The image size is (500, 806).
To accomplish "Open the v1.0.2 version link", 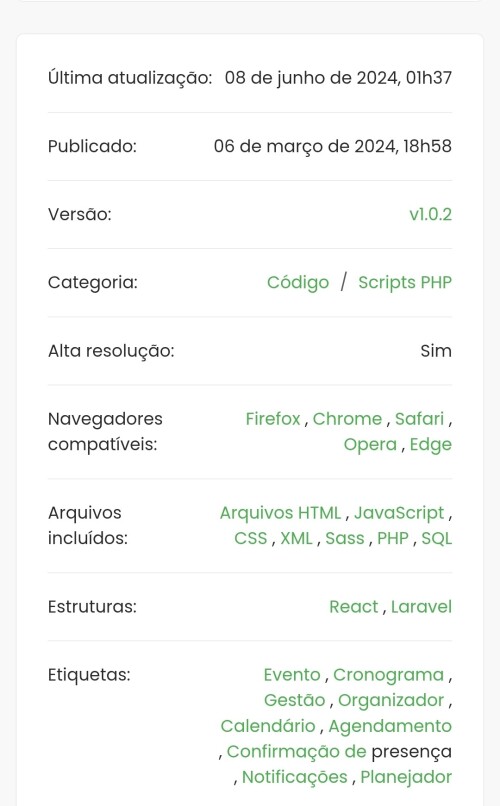I will (430, 214).
